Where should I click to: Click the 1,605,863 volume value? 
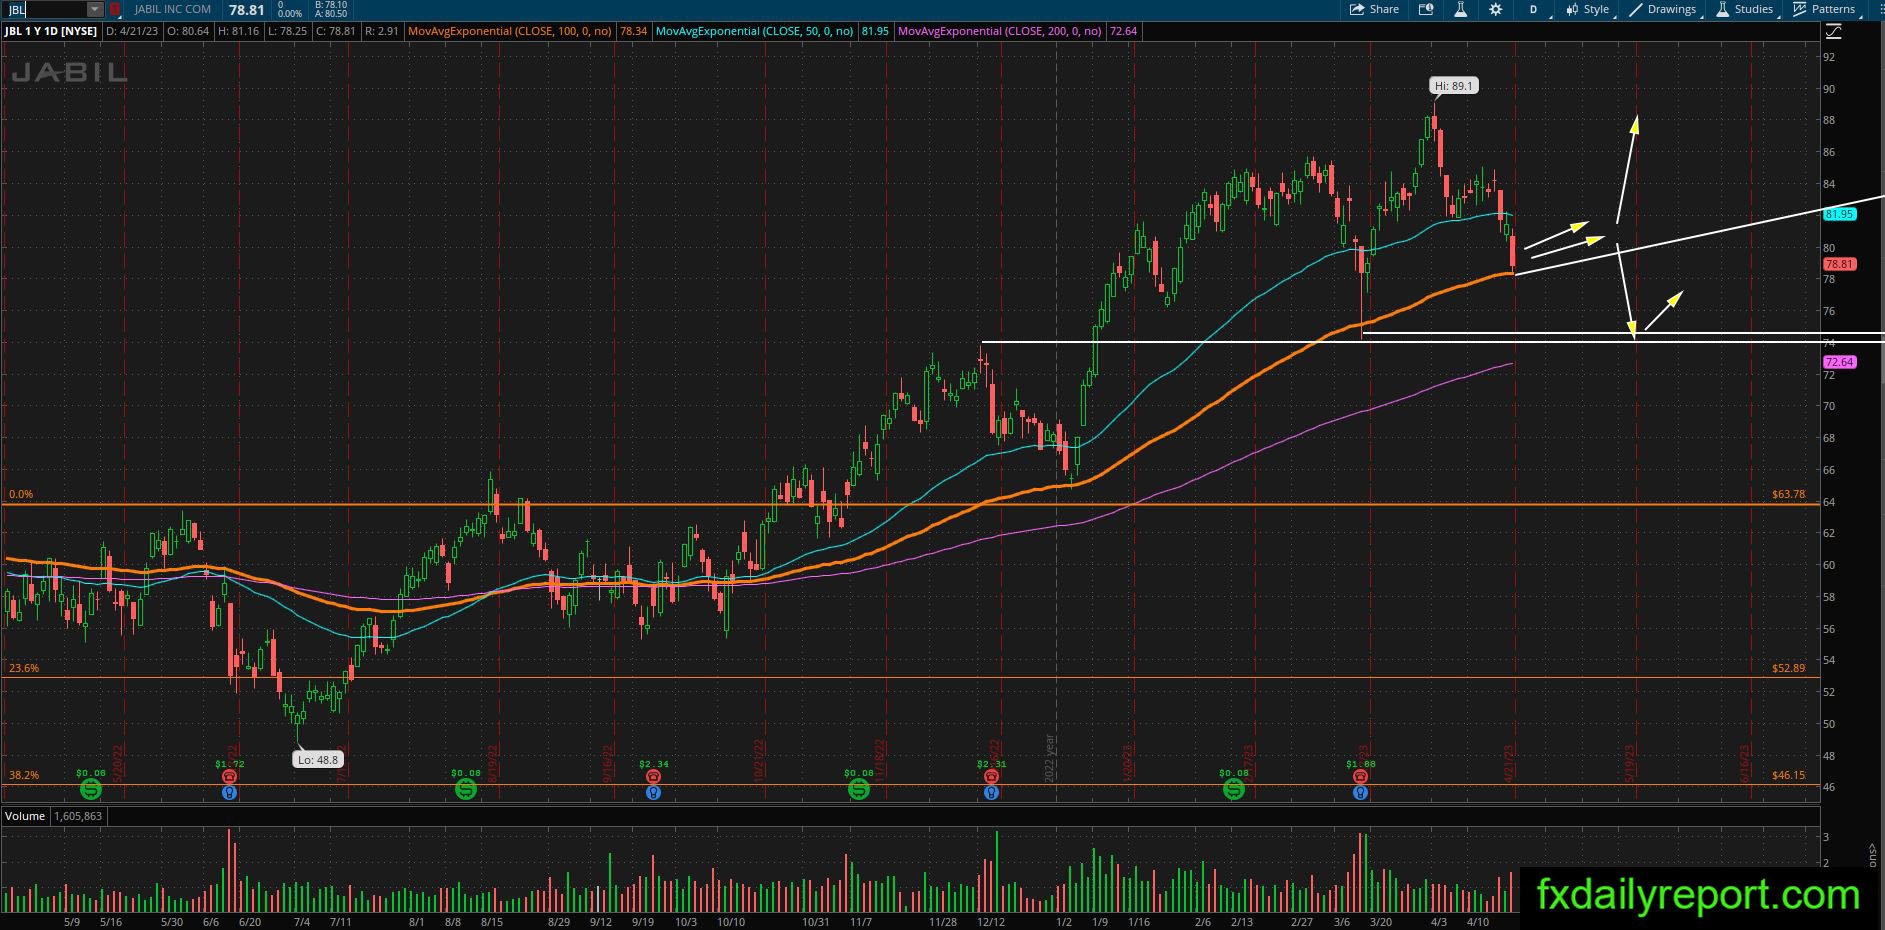pos(78,816)
